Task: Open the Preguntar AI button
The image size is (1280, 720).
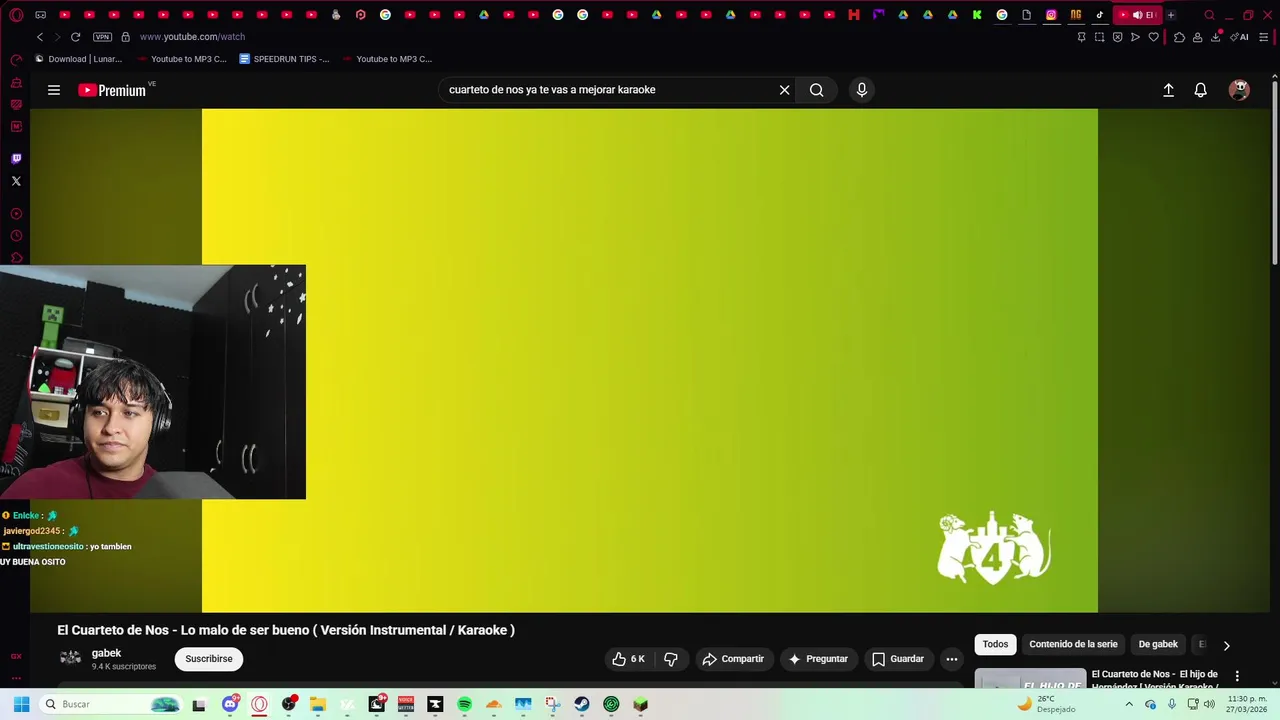Action: [819, 659]
